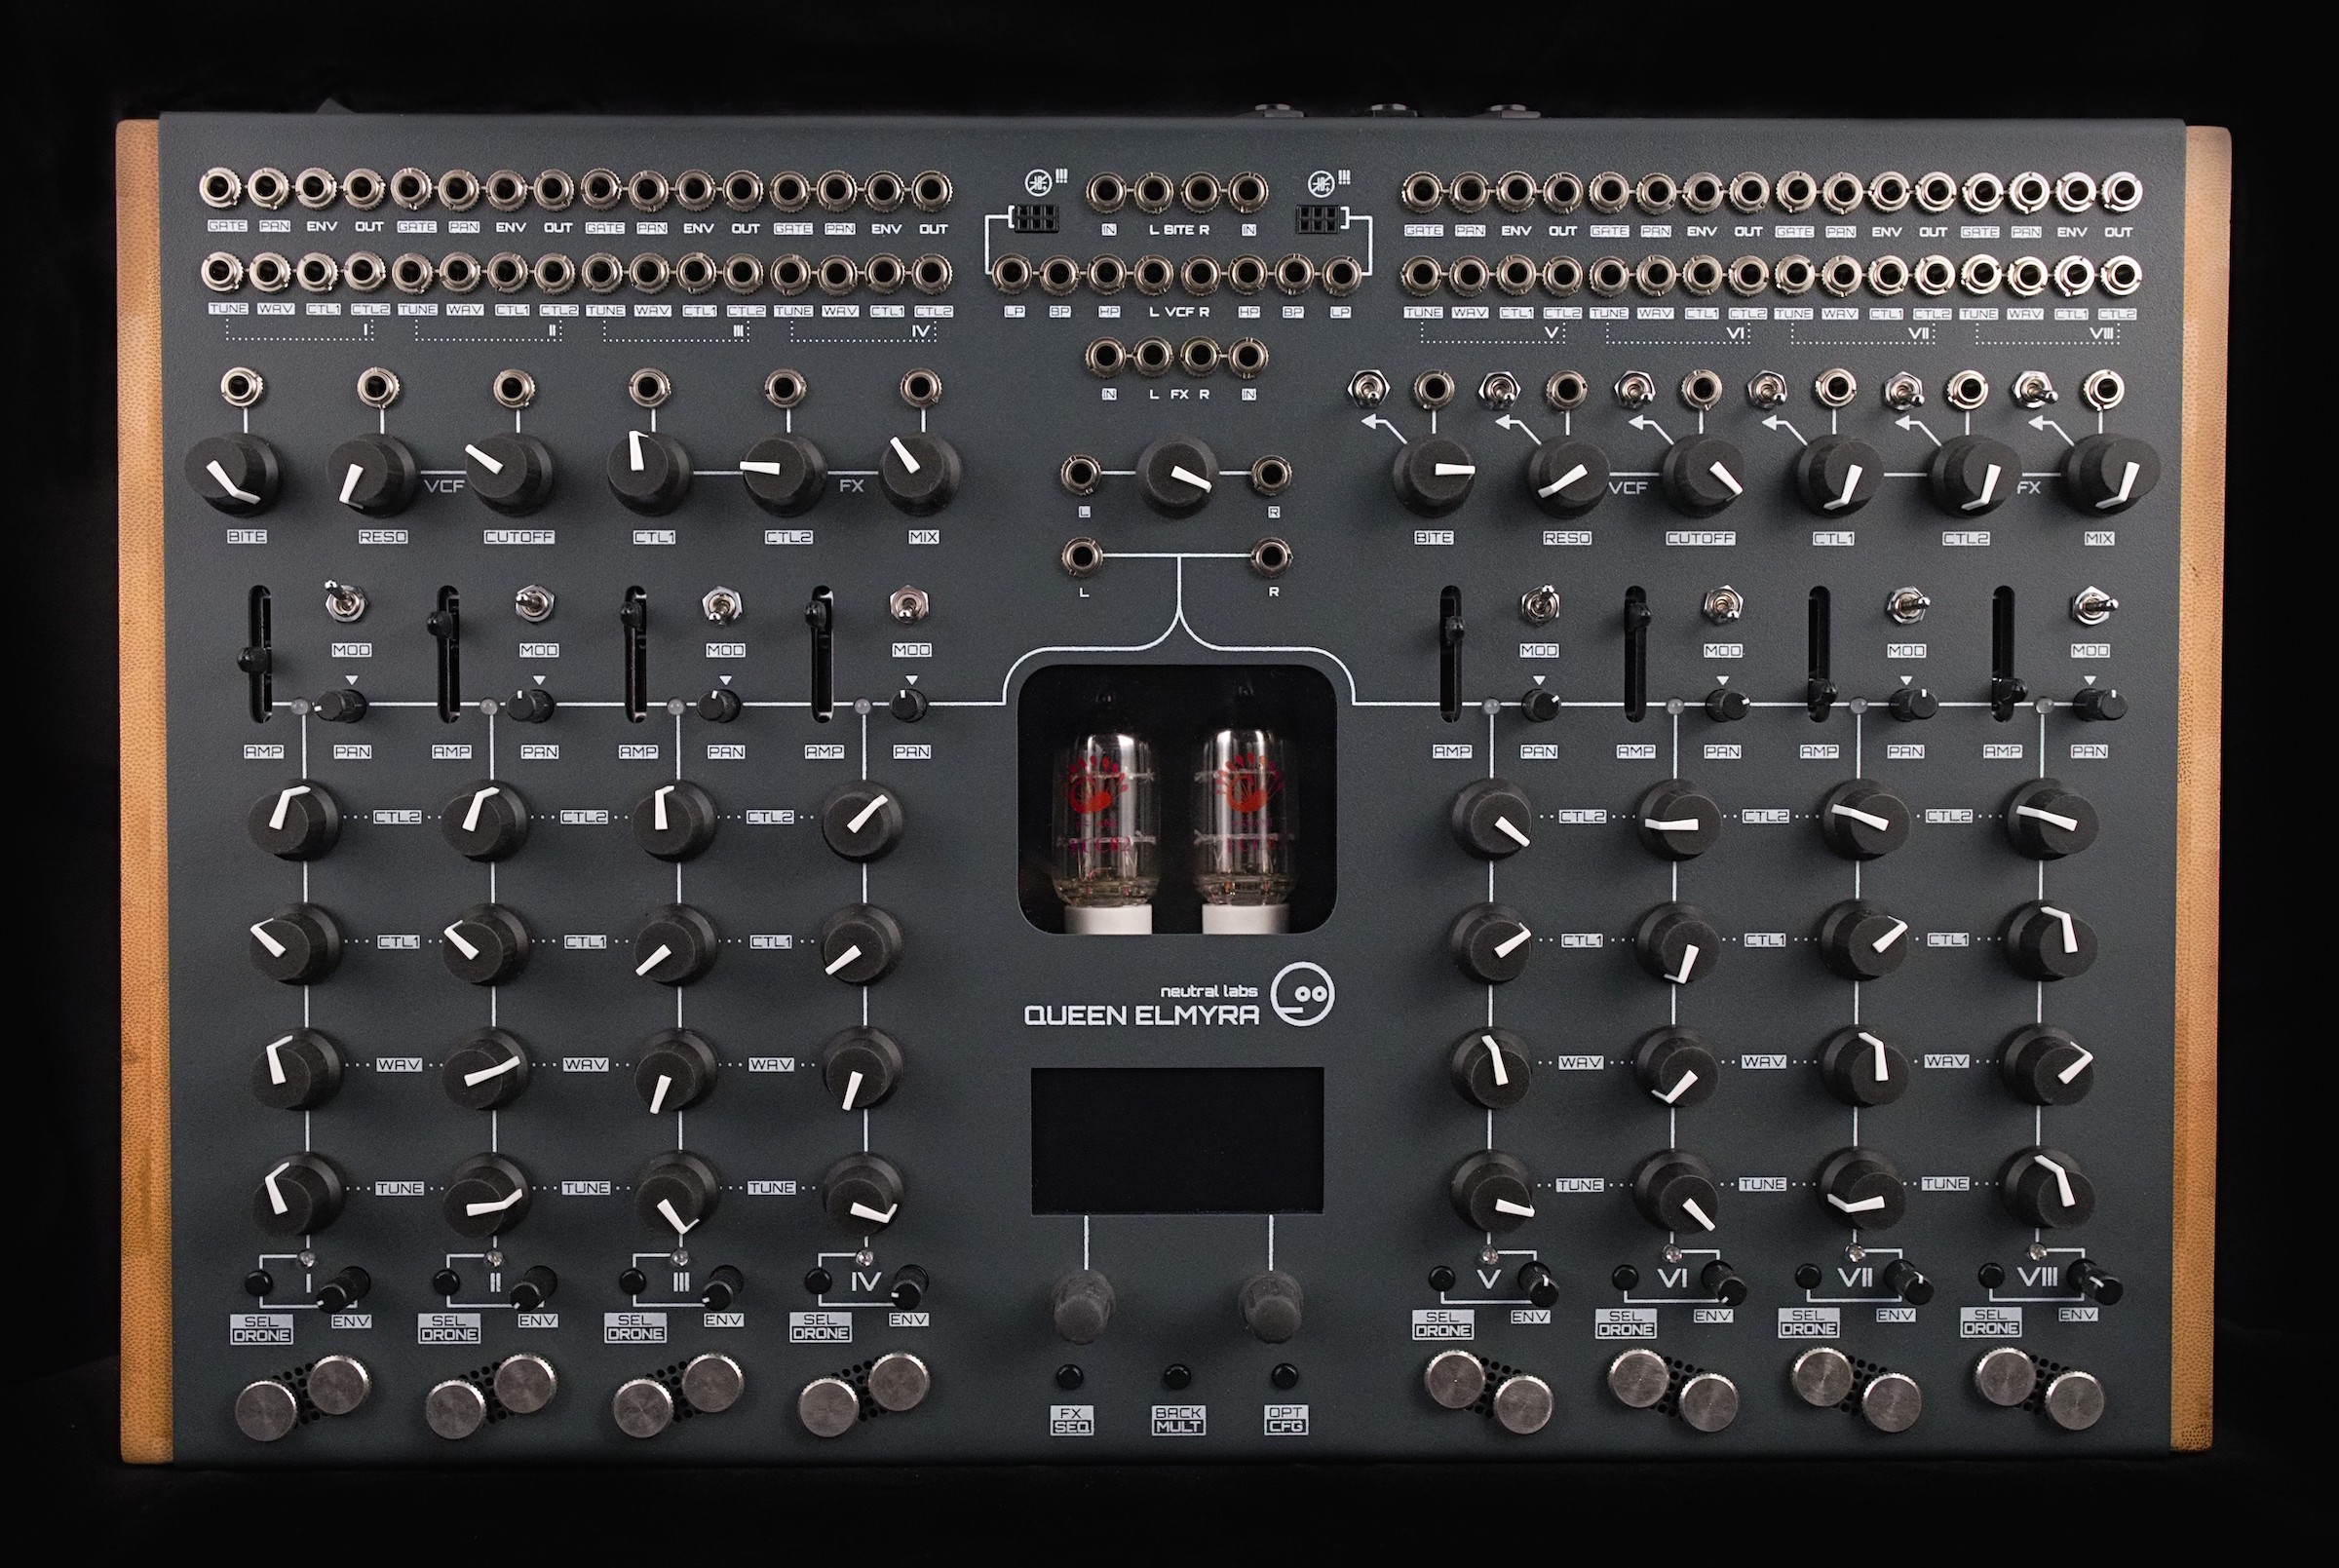Select the encoder knob above OPT CFG button
Screen dimensions: 2339x1568
pos(1270,1305)
